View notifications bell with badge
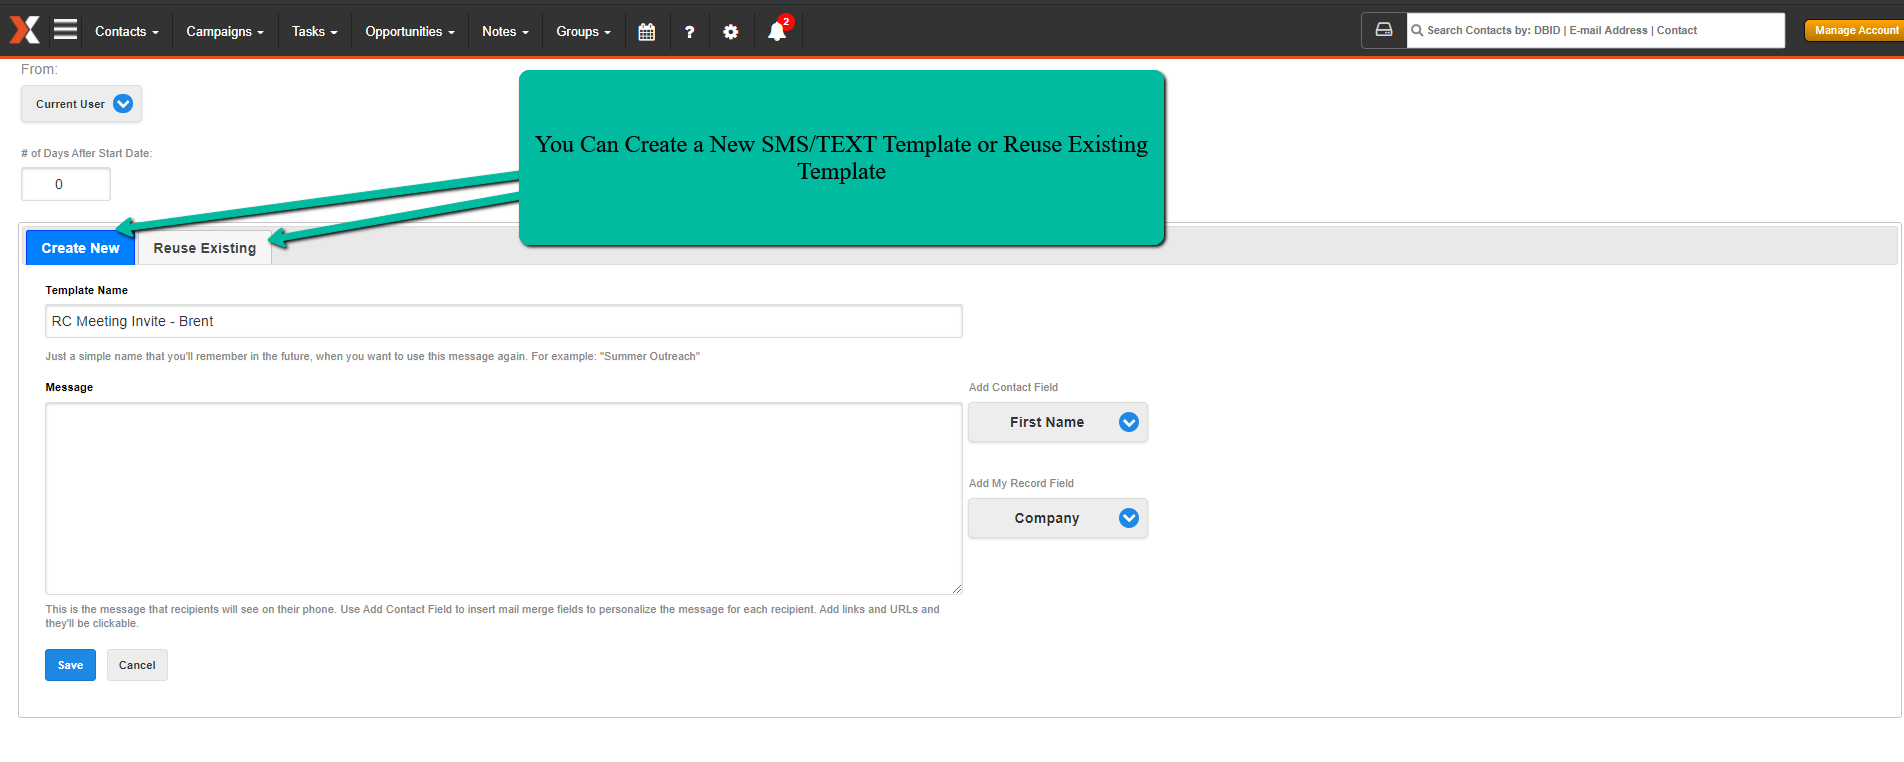This screenshot has height=762, width=1904. [778, 30]
